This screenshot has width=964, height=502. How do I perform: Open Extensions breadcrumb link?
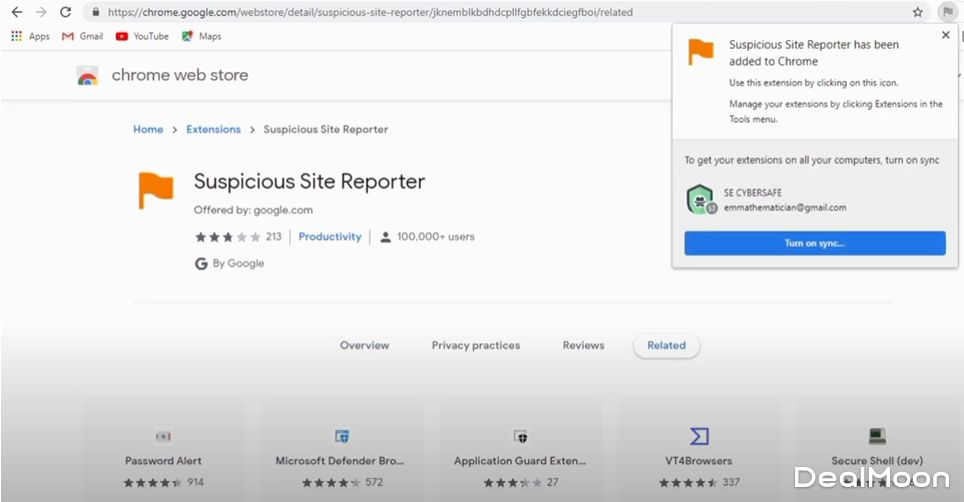213,130
